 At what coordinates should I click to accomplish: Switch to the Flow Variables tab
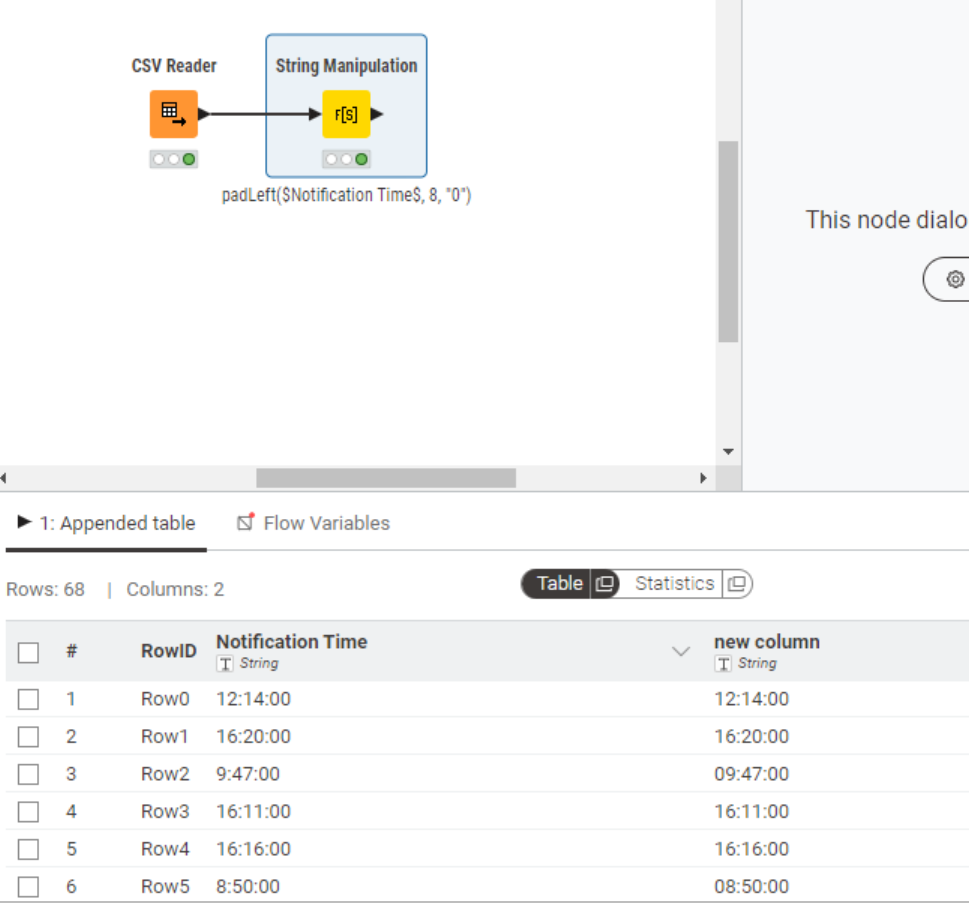[326, 523]
